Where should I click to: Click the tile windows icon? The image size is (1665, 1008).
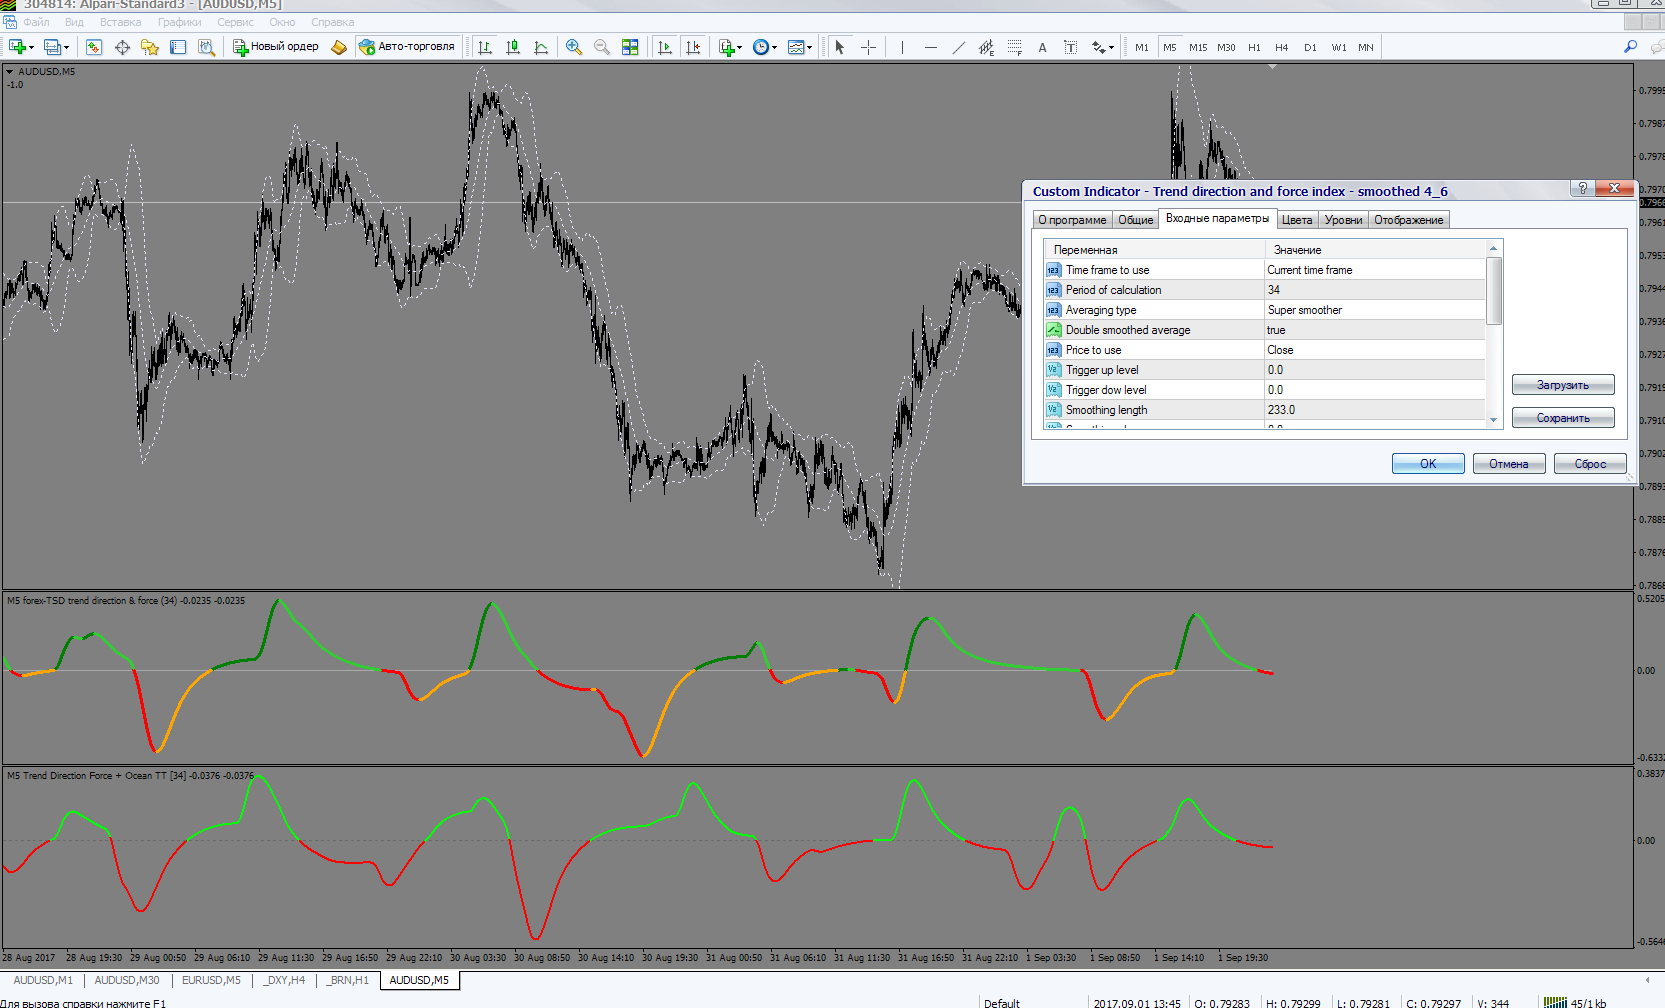(630, 47)
